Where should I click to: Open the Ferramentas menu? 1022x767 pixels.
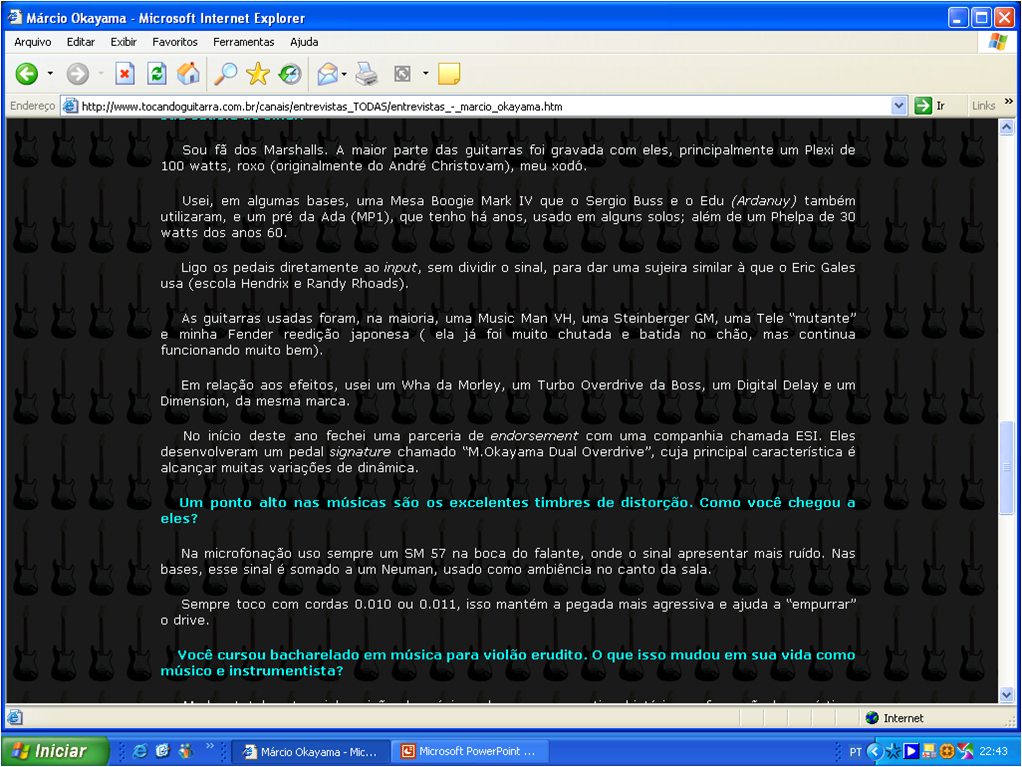pyautogui.click(x=244, y=42)
